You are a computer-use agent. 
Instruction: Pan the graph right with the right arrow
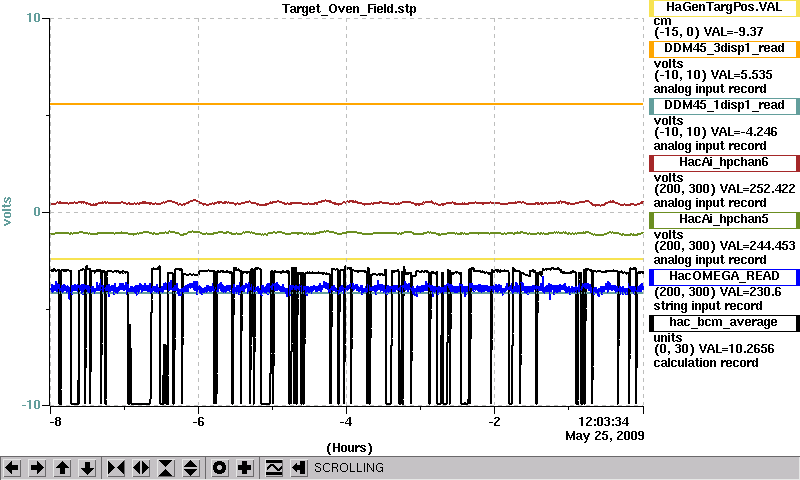(x=37, y=468)
